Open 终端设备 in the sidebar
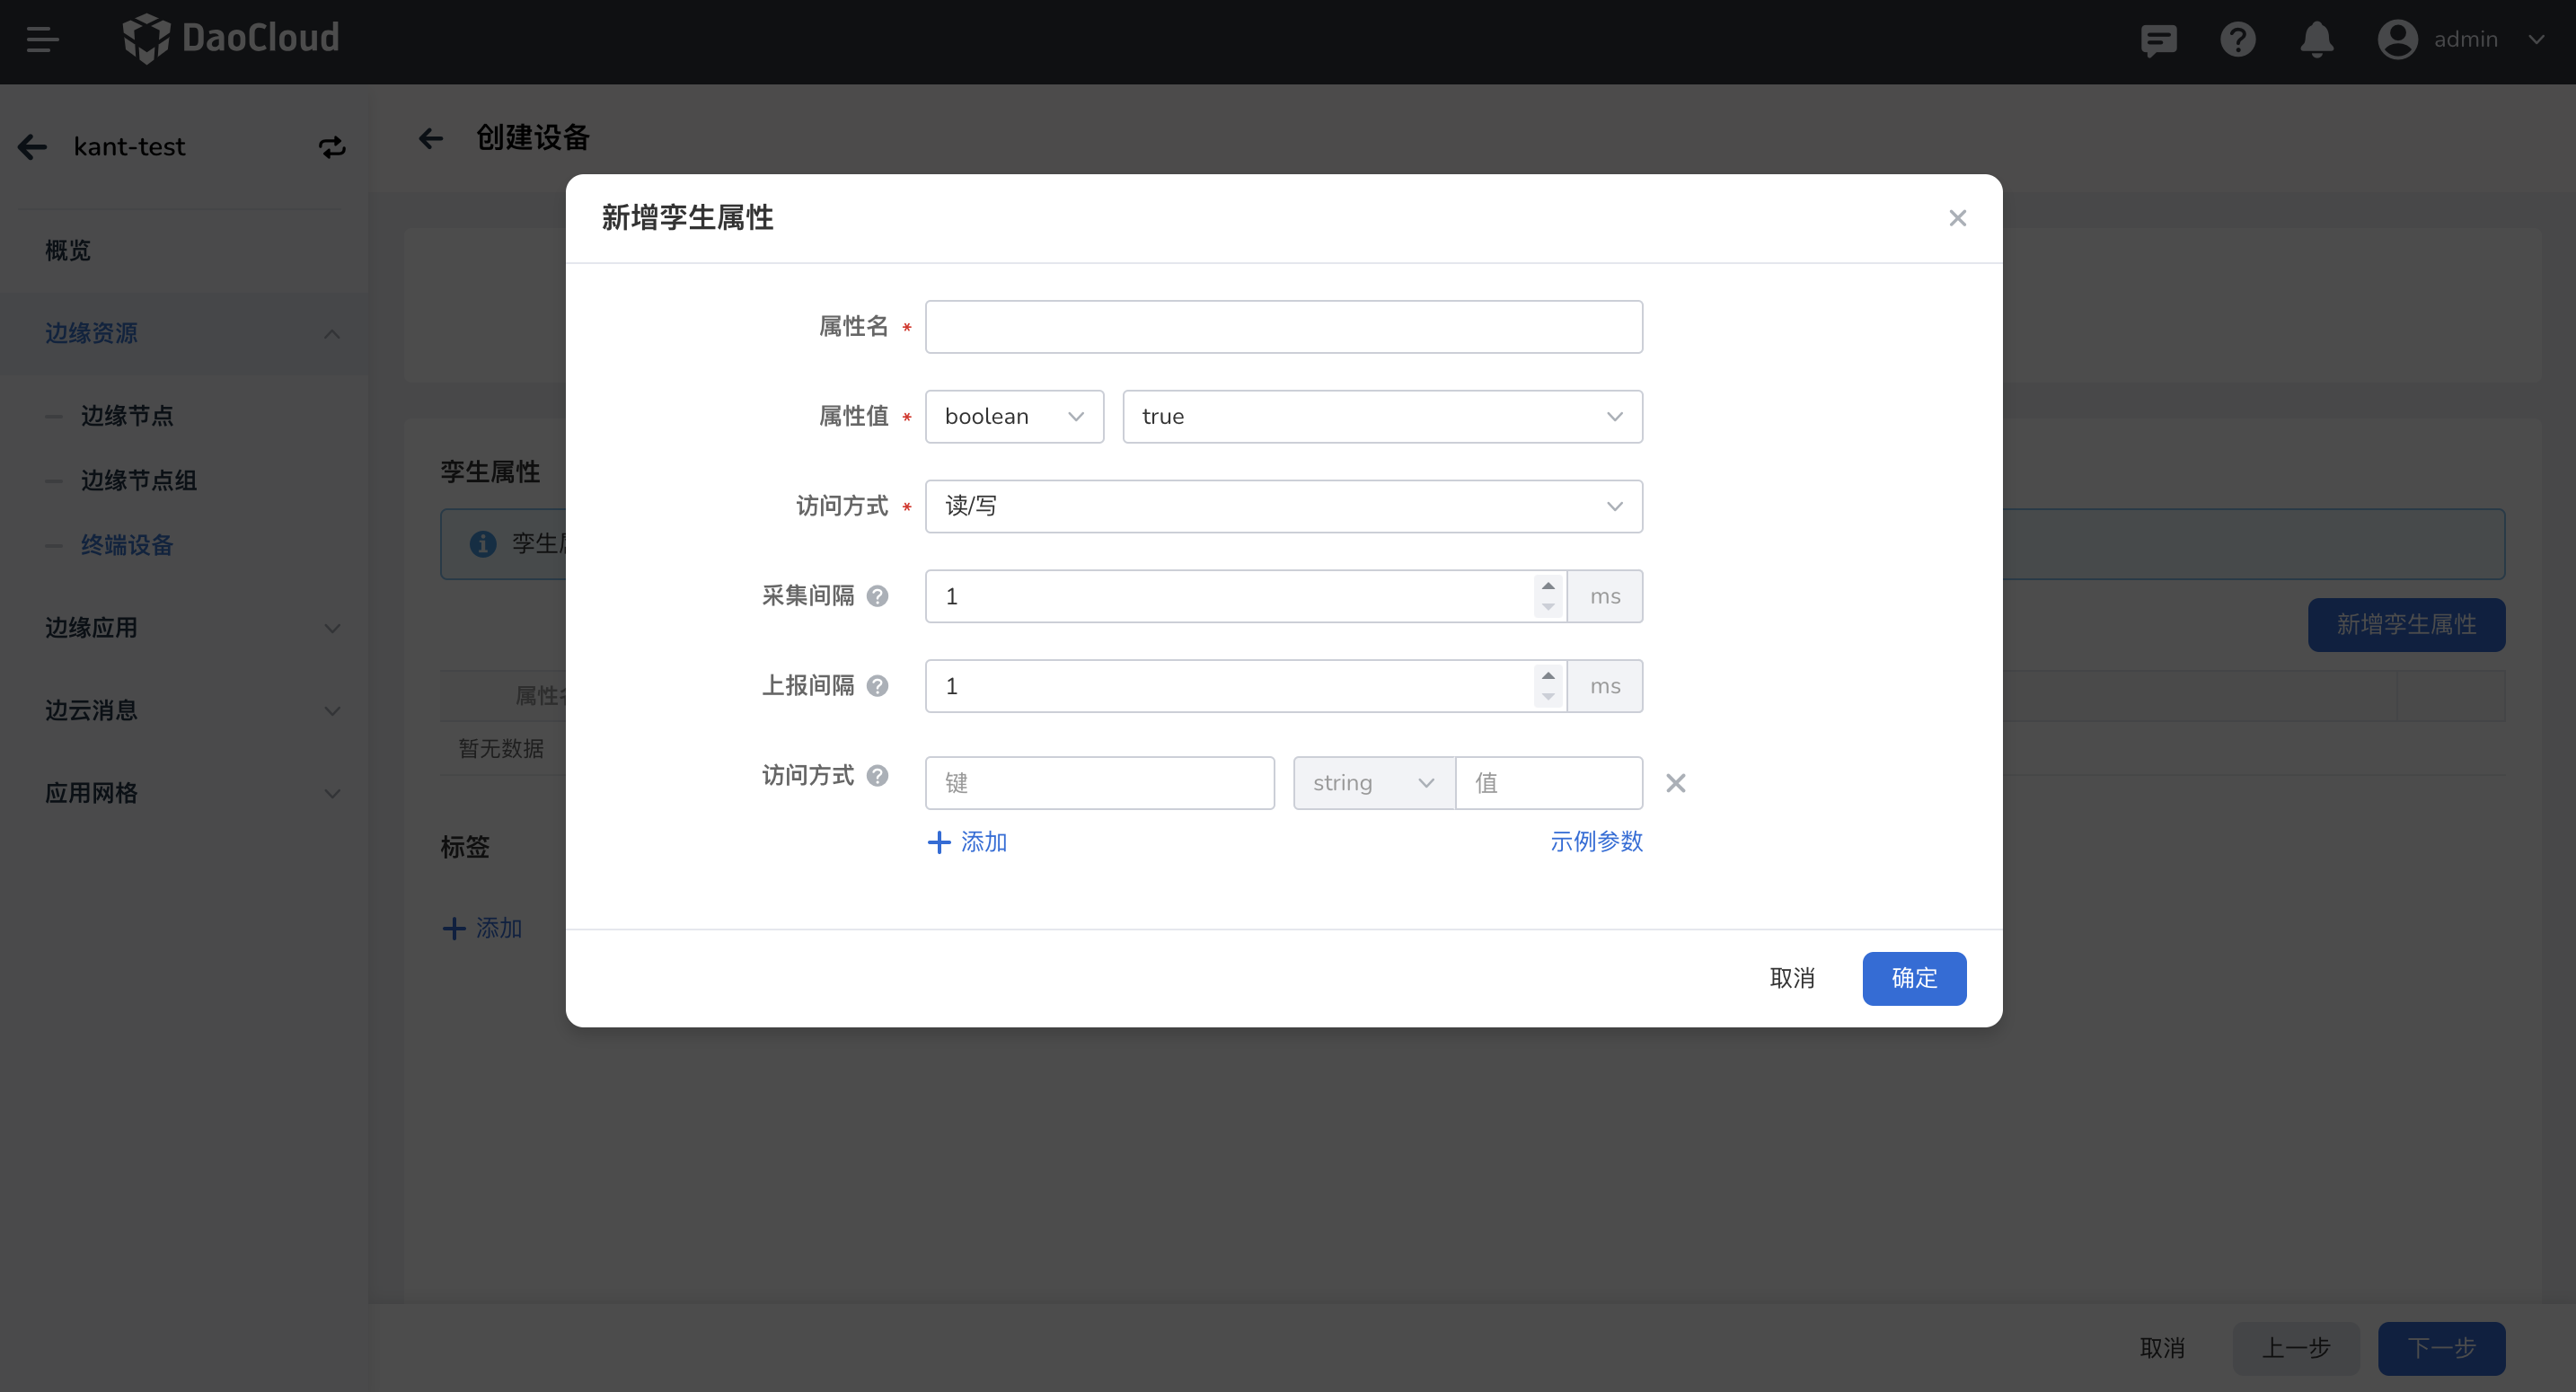The image size is (2576, 1392). pyautogui.click(x=127, y=545)
